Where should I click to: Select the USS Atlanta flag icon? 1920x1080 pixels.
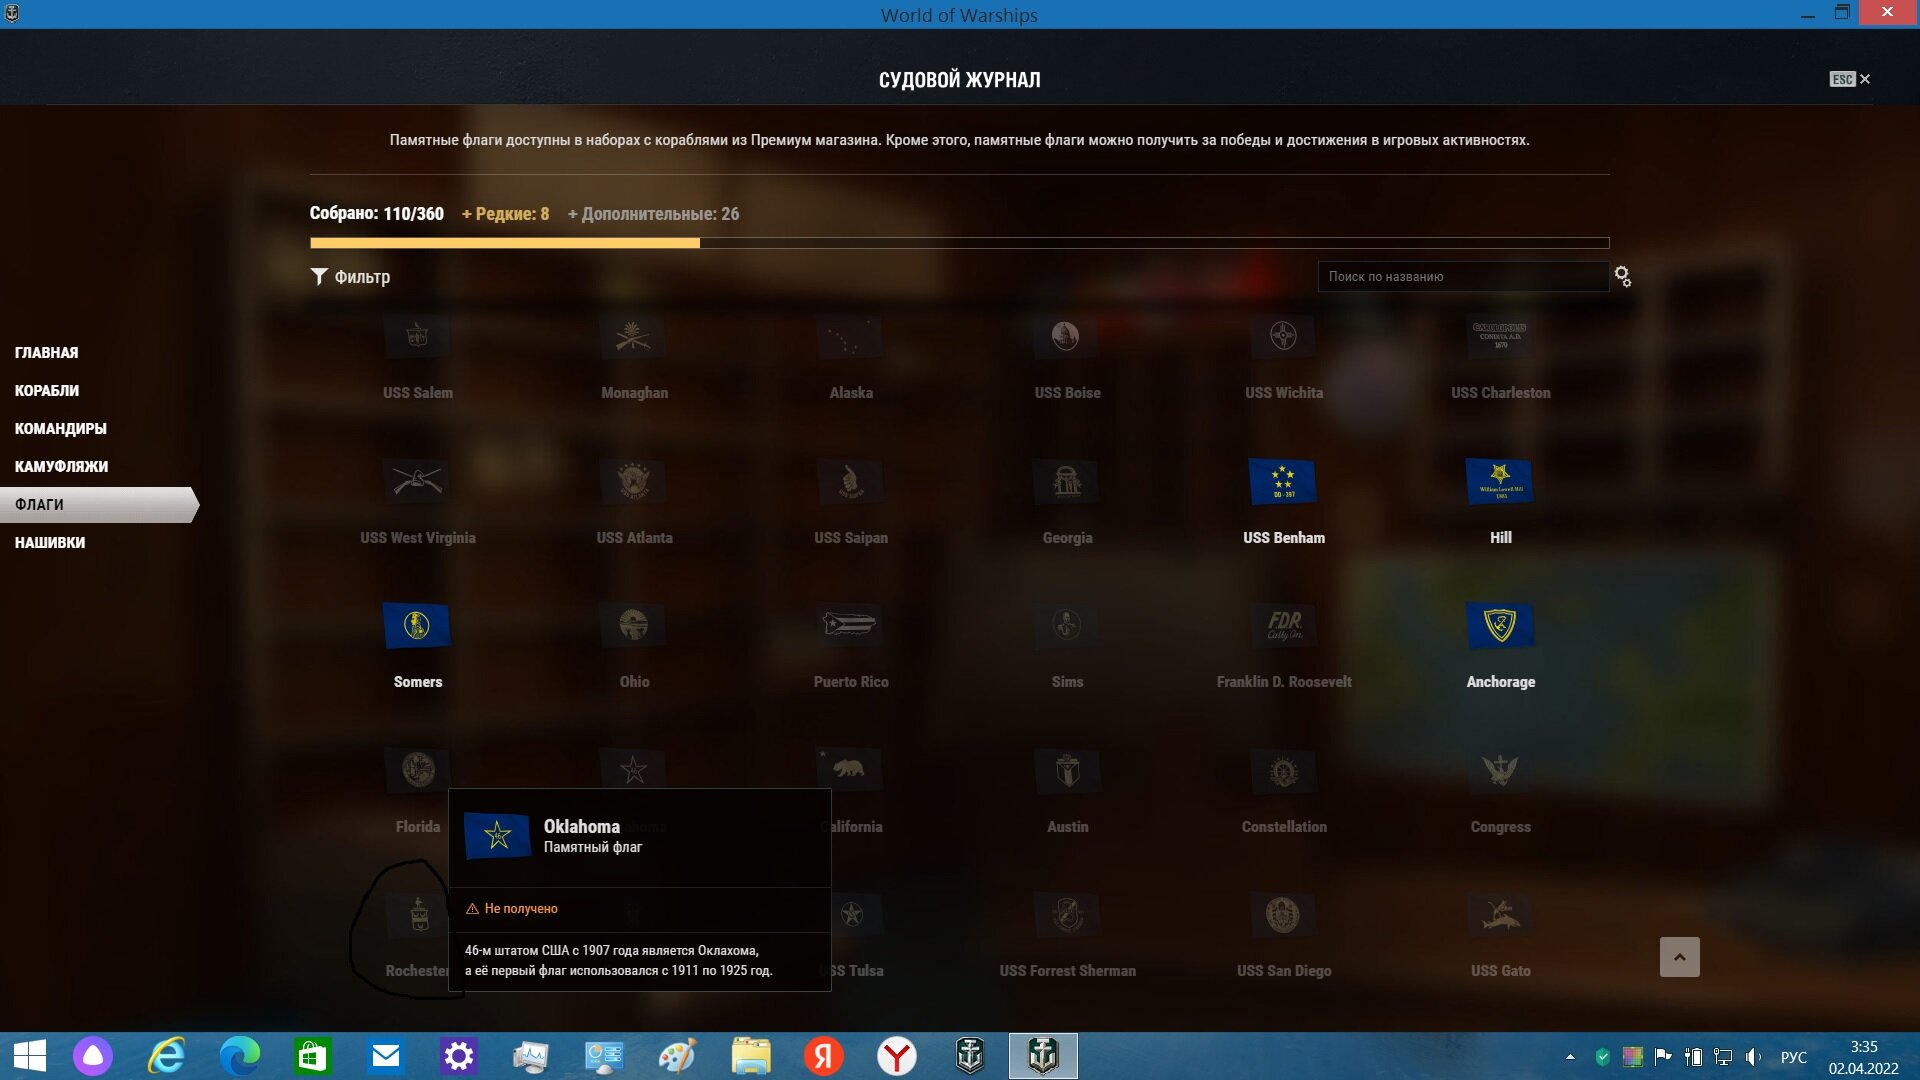633,481
